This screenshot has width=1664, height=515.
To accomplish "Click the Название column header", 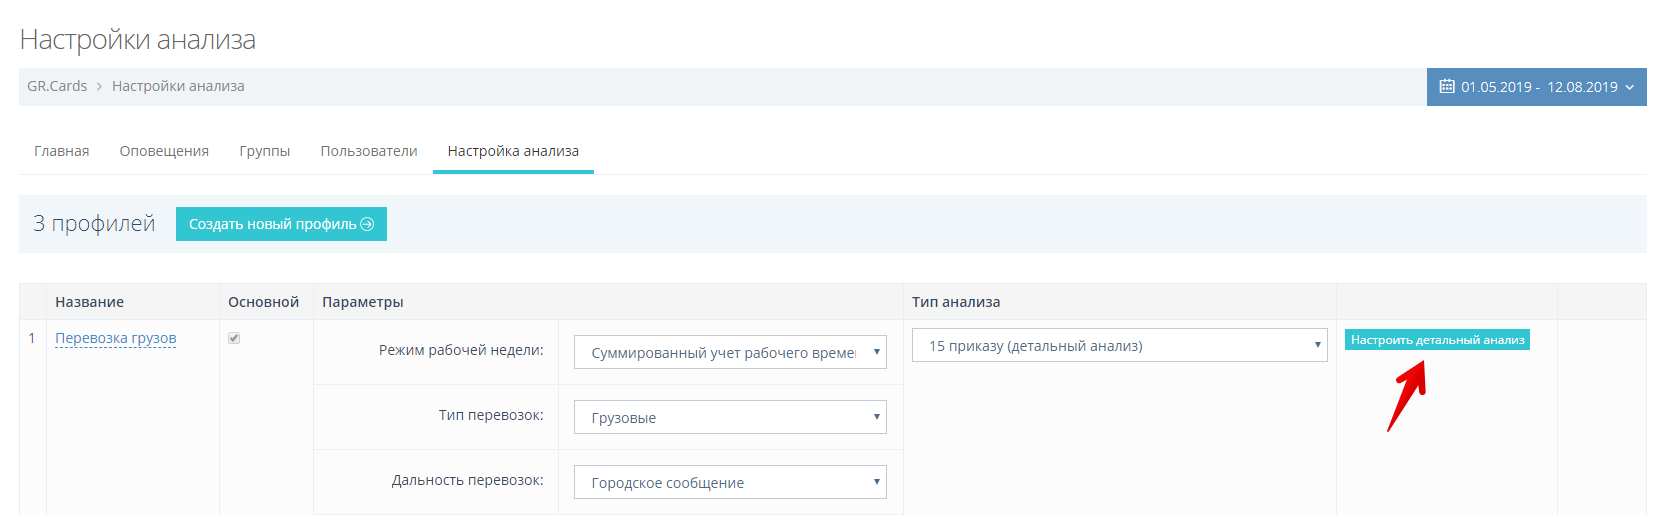I will pyautogui.click(x=90, y=302).
